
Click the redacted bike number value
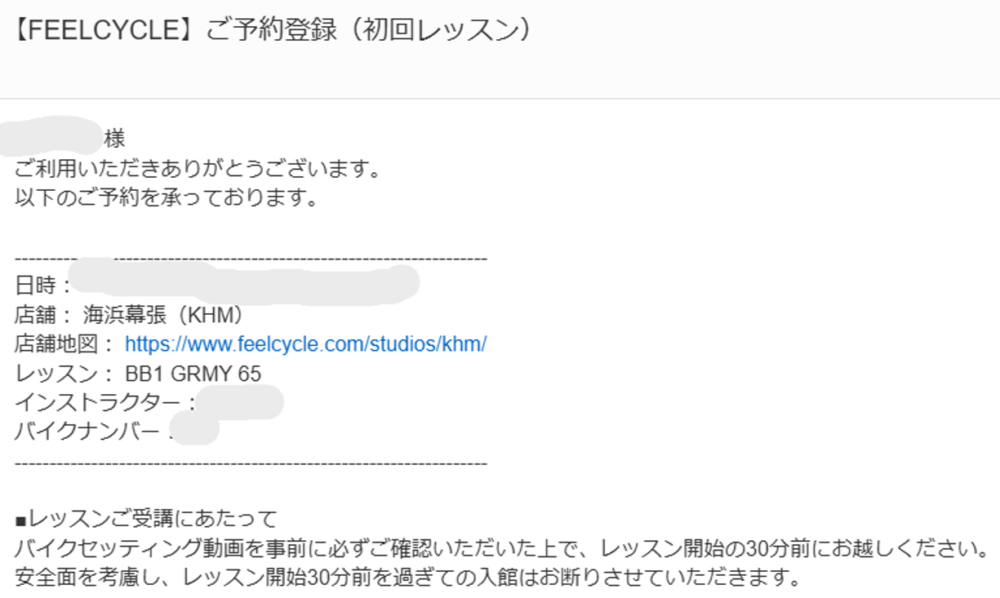[x=195, y=428]
